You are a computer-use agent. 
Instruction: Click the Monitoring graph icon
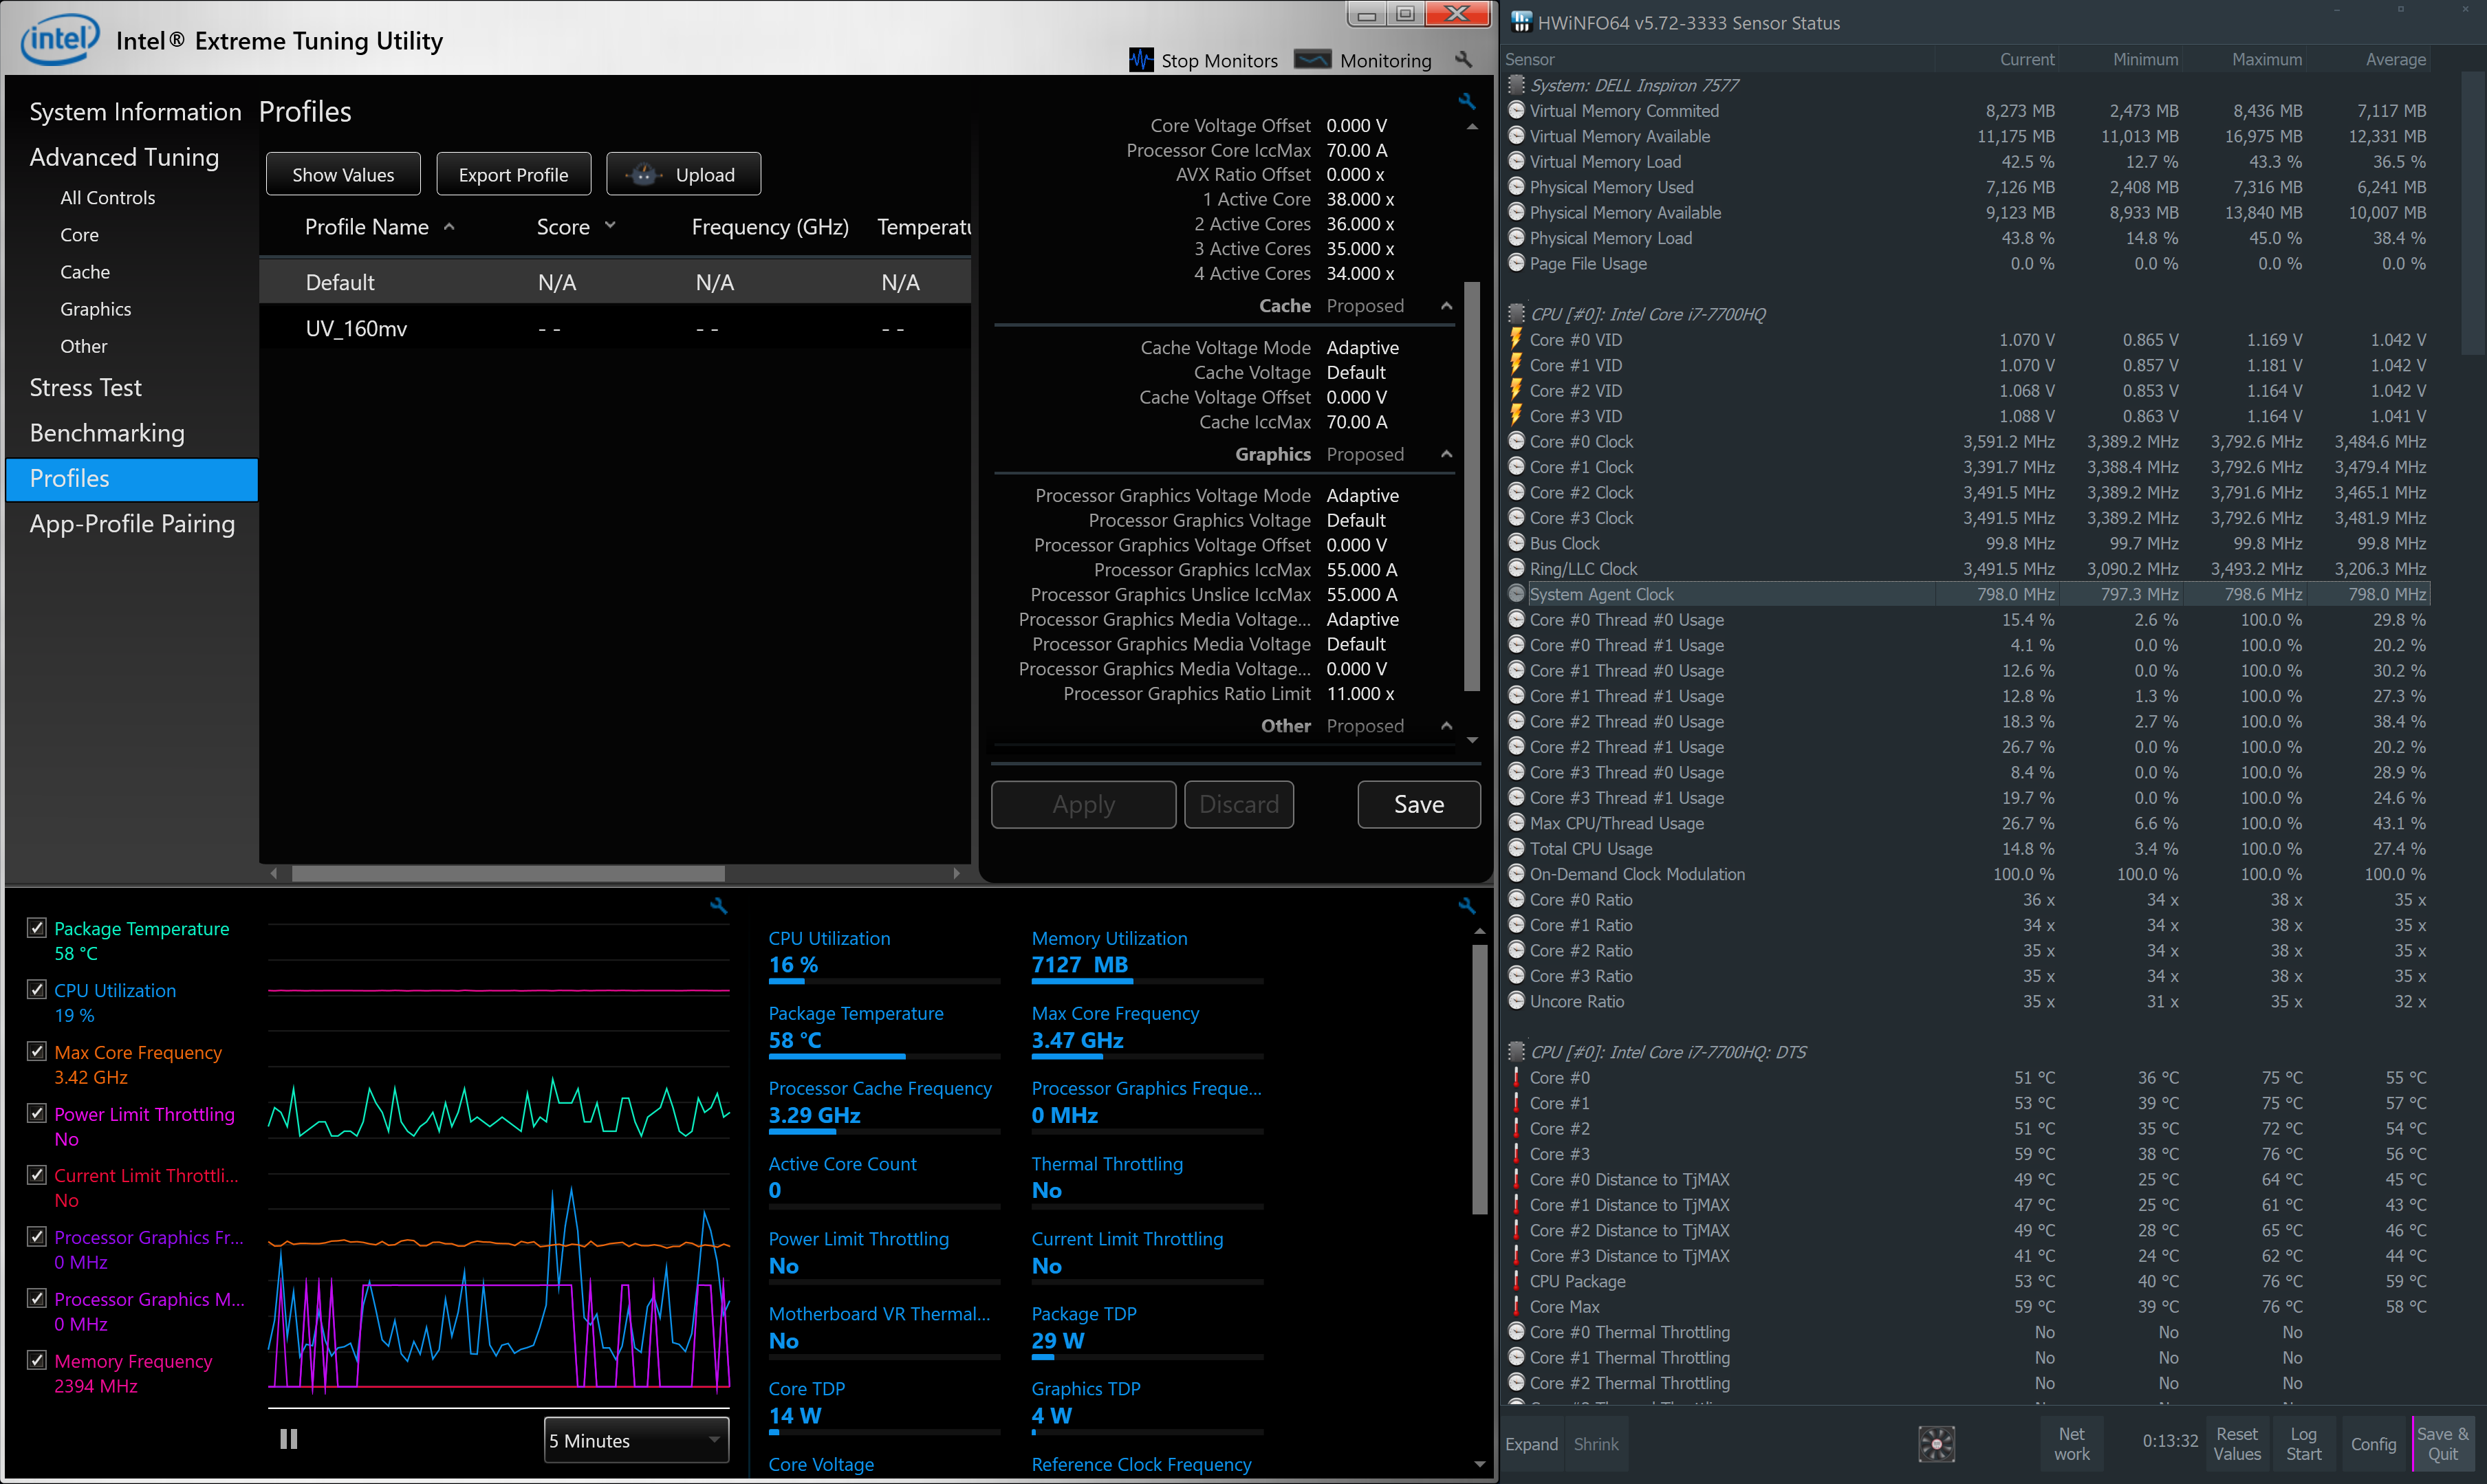click(x=1312, y=60)
